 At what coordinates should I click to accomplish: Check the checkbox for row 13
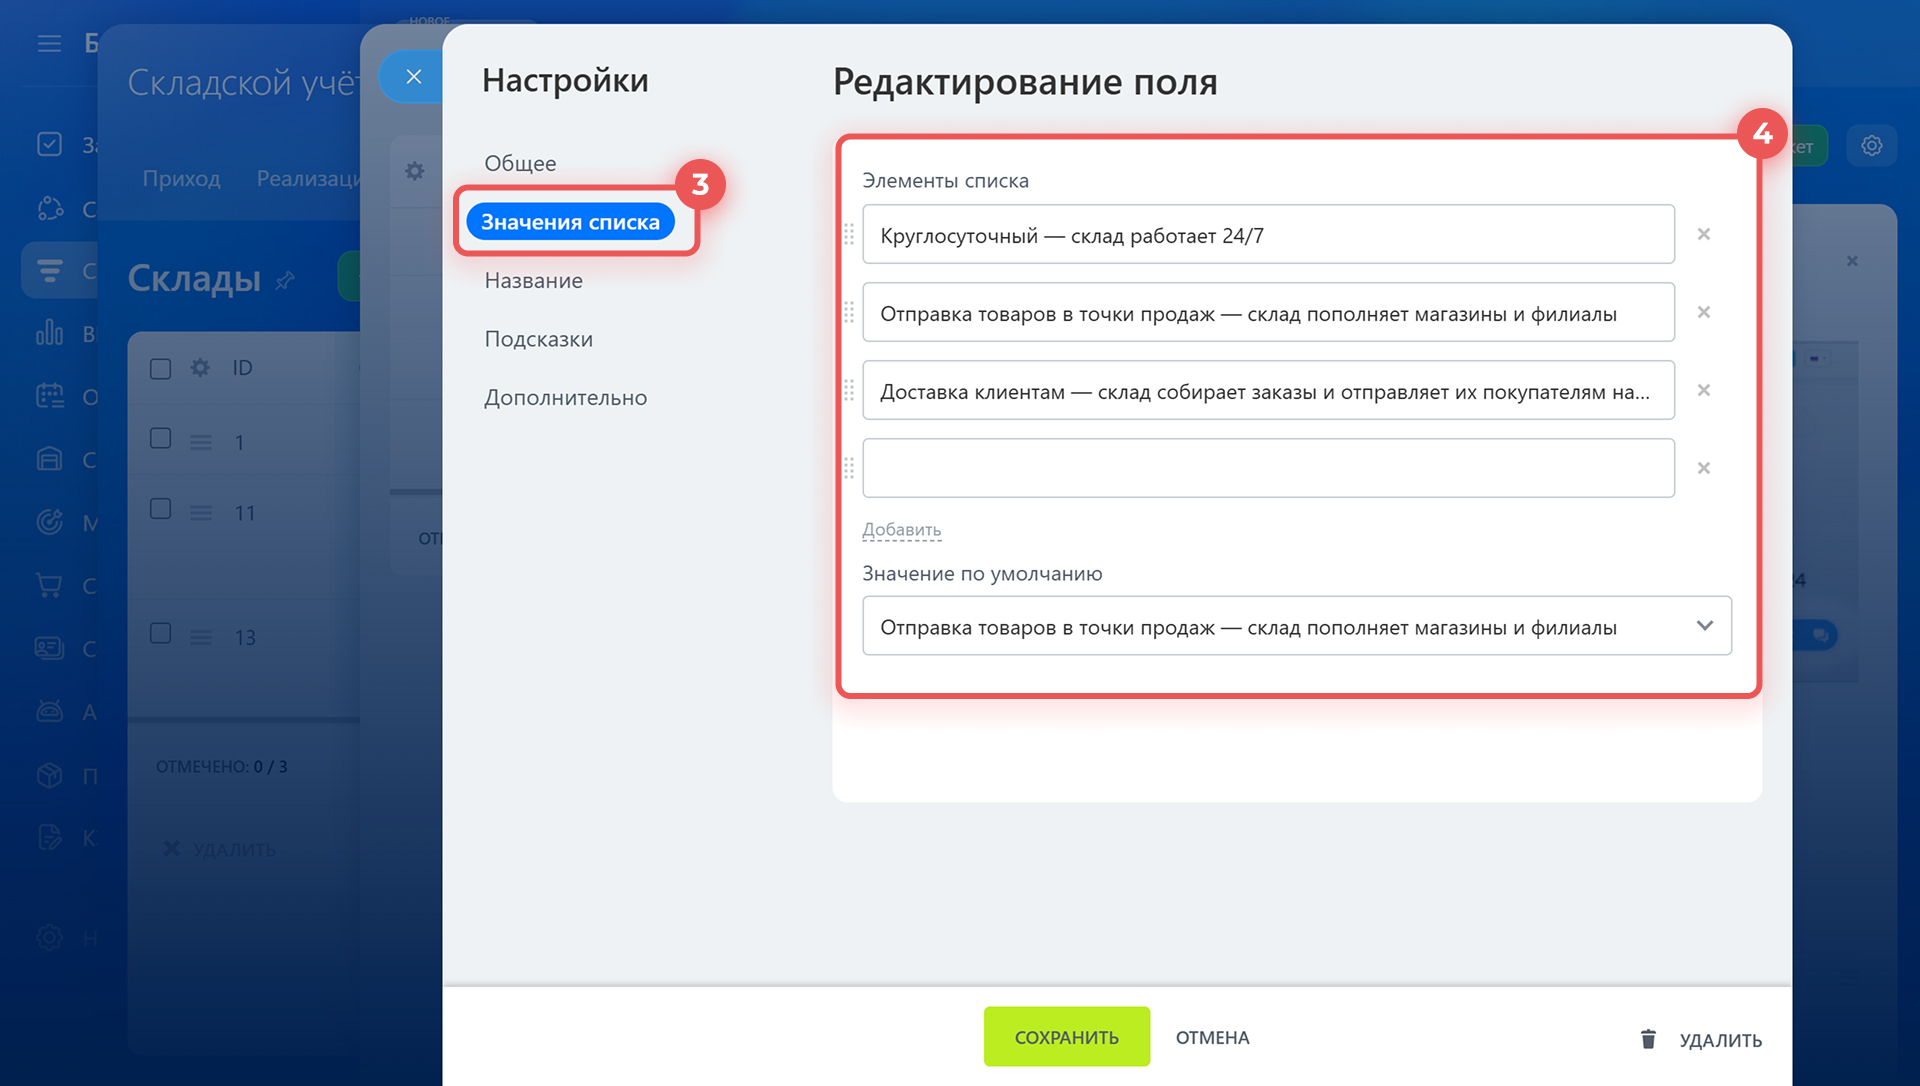(x=160, y=633)
